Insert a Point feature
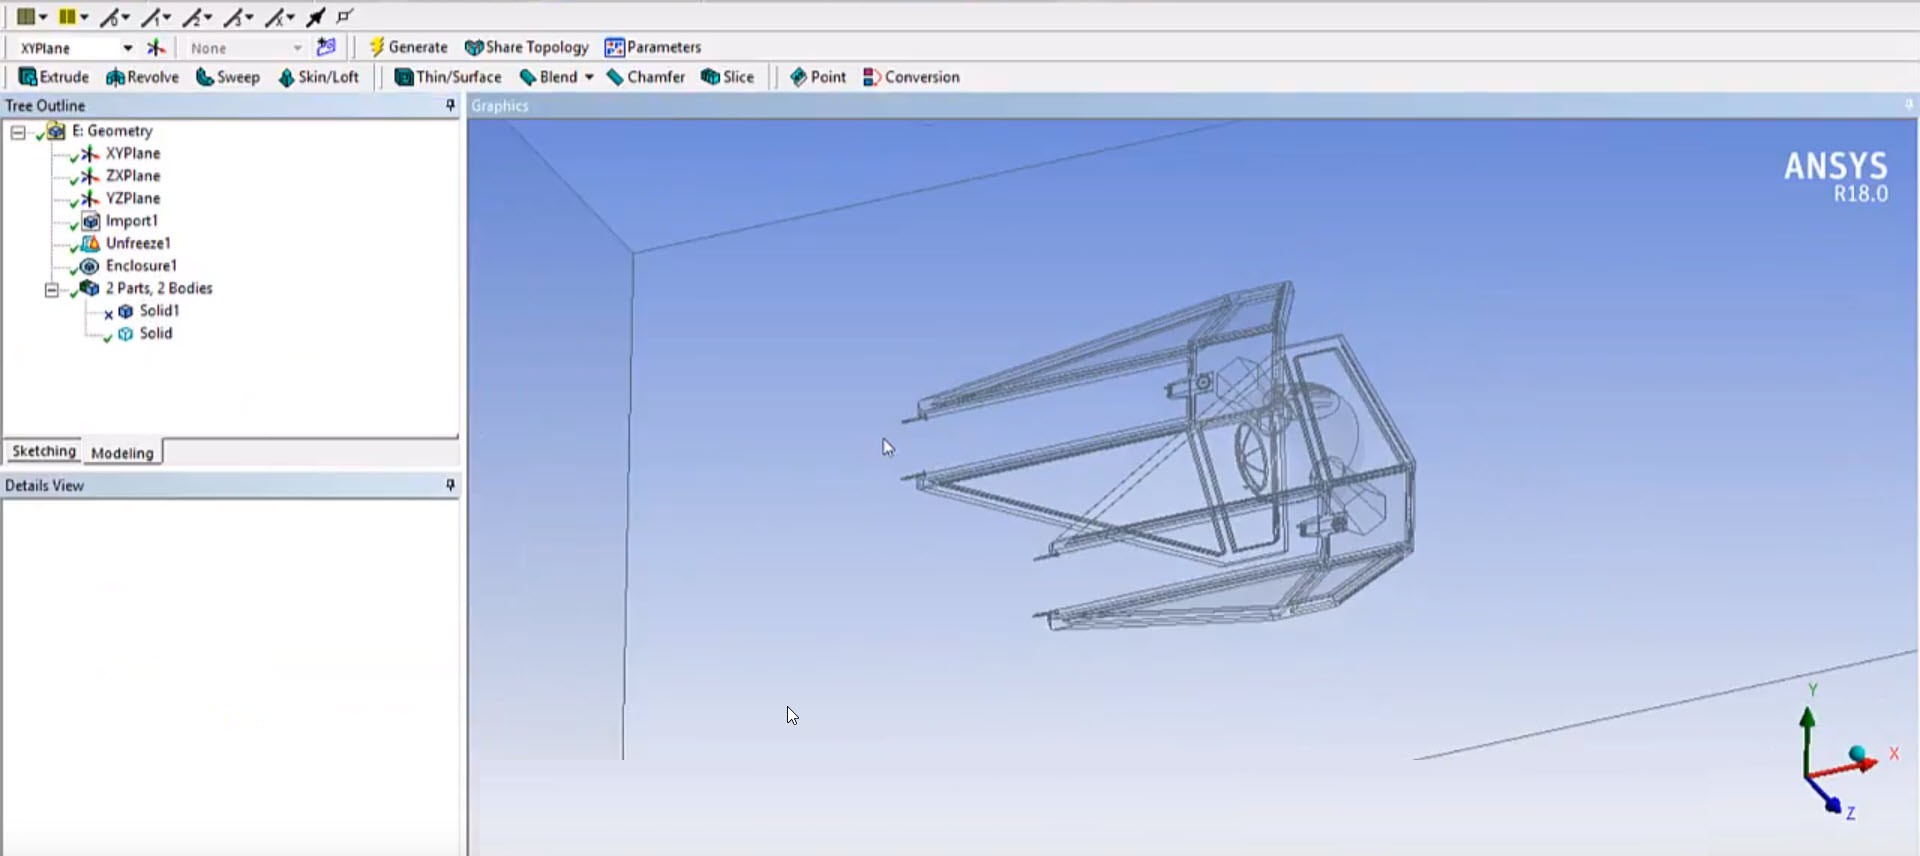The height and width of the screenshot is (856, 1920). pos(818,77)
